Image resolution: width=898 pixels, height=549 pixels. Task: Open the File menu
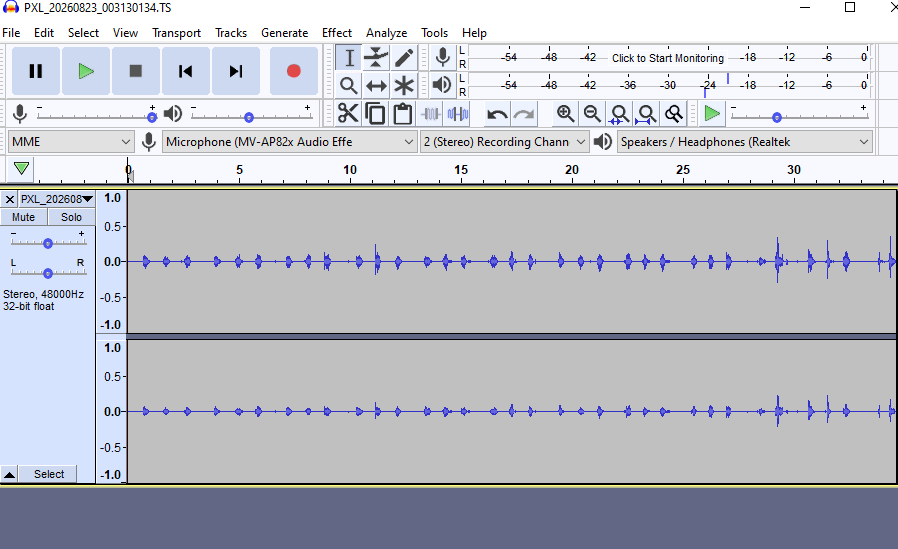tap(11, 33)
